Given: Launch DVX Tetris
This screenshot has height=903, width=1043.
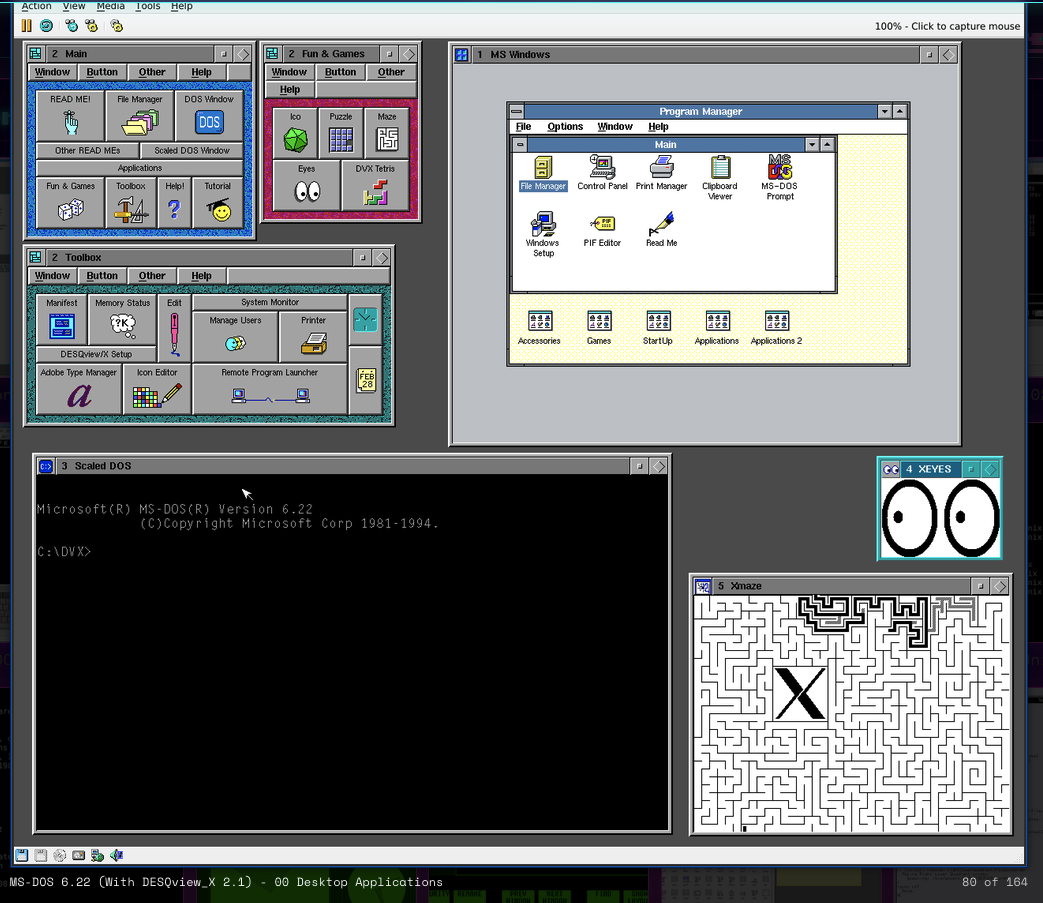Looking at the screenshot, I should click(x=375, y=186).
